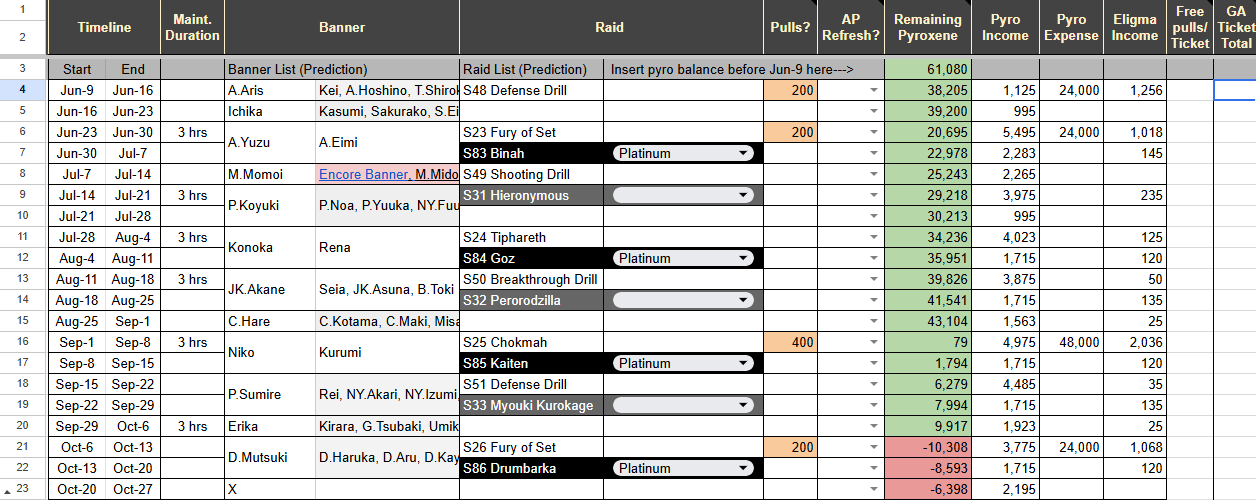Screen dimensions: 1256x500
Task: Open the empty dropdown chip beside S31 Hieronymous
Action: coord(684,195)
